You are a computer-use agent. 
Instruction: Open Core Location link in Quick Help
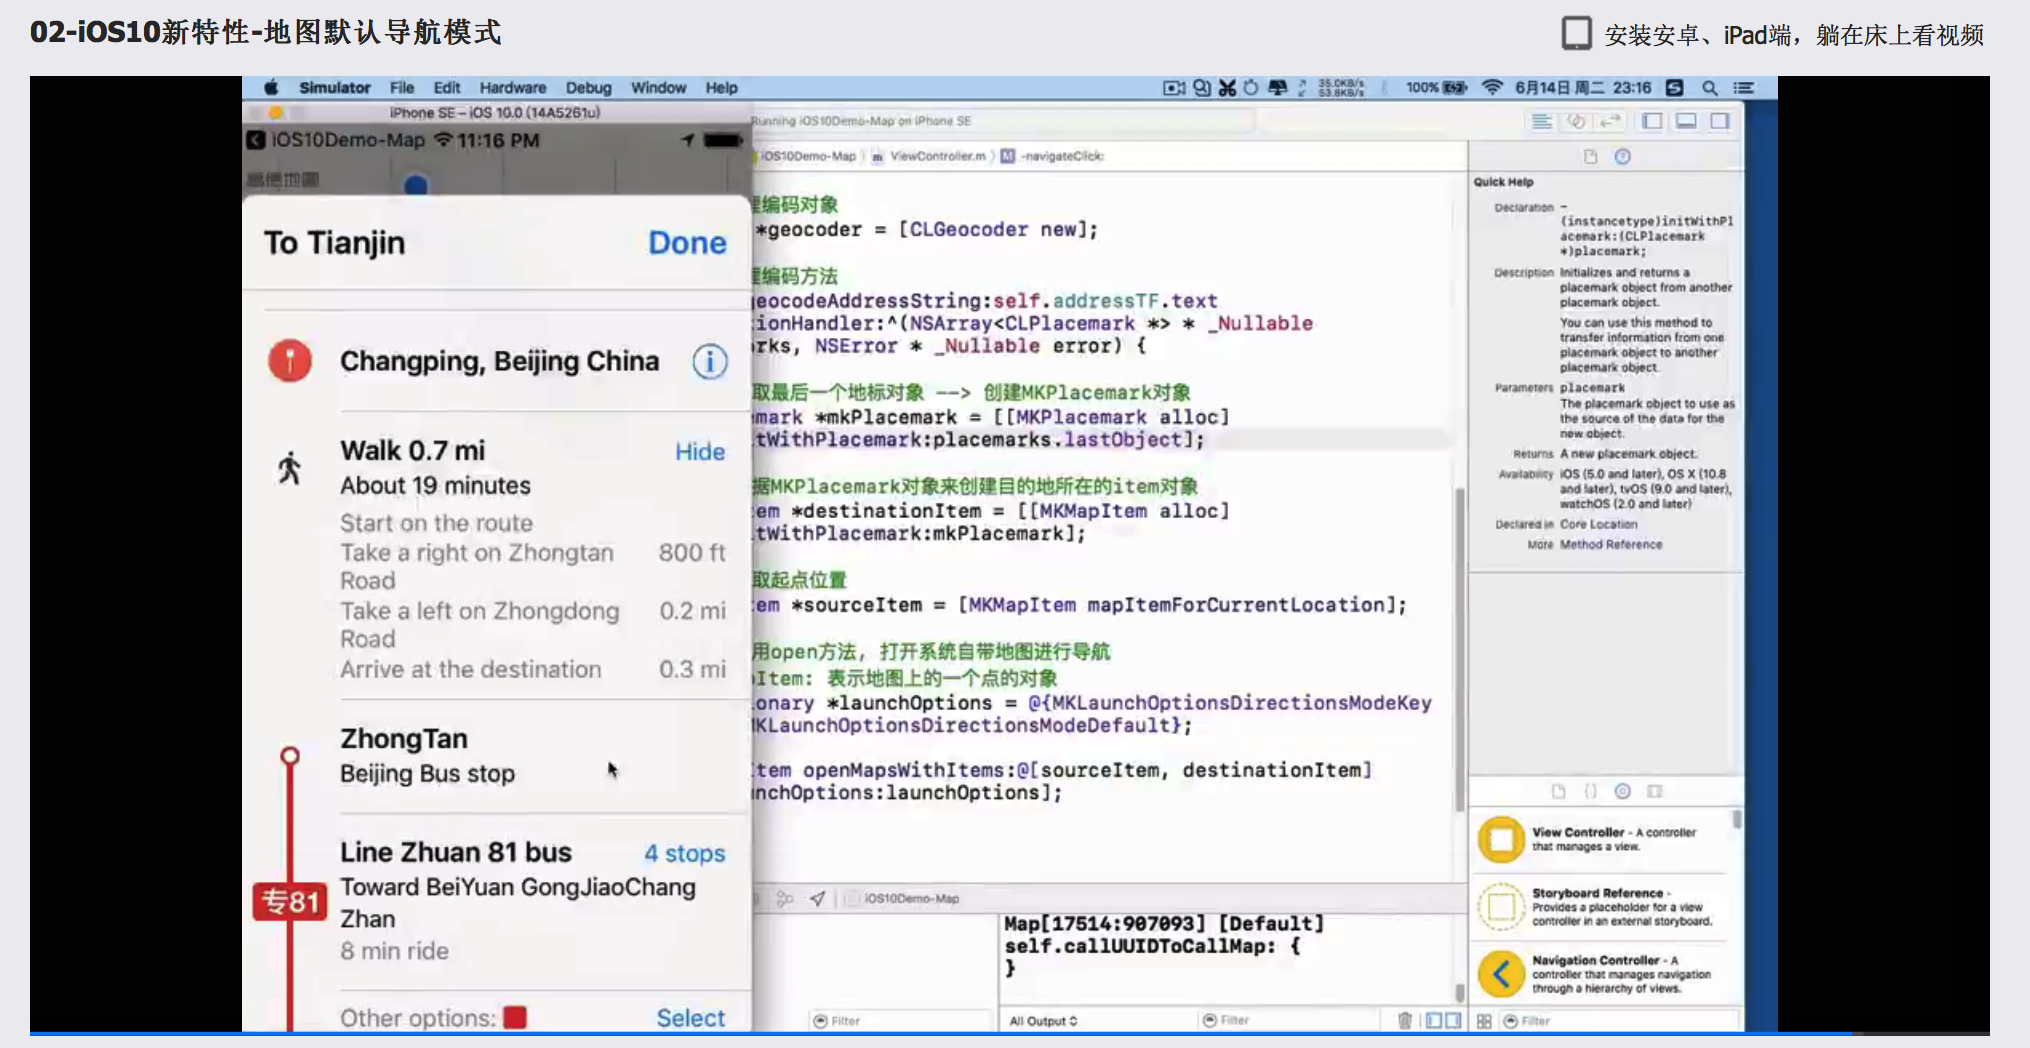[1598, 524]
